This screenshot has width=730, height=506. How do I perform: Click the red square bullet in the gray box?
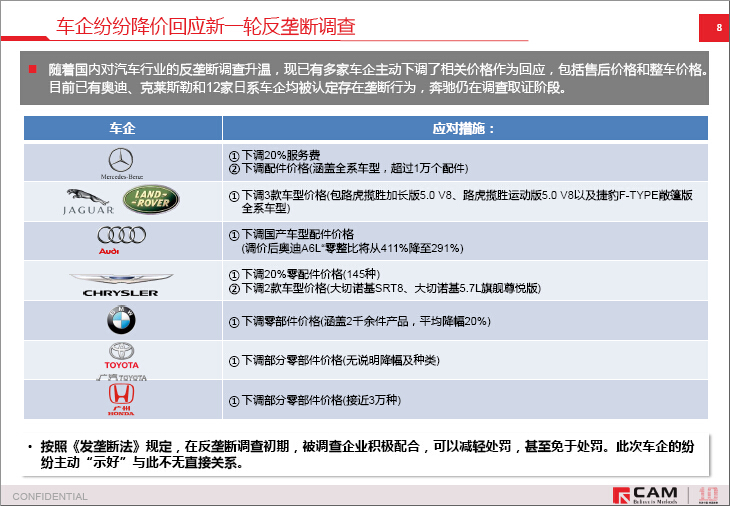point(33,69)
